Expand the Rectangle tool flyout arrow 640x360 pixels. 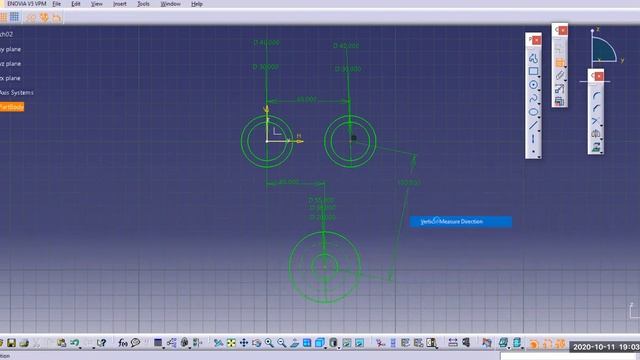pos(539,76)
